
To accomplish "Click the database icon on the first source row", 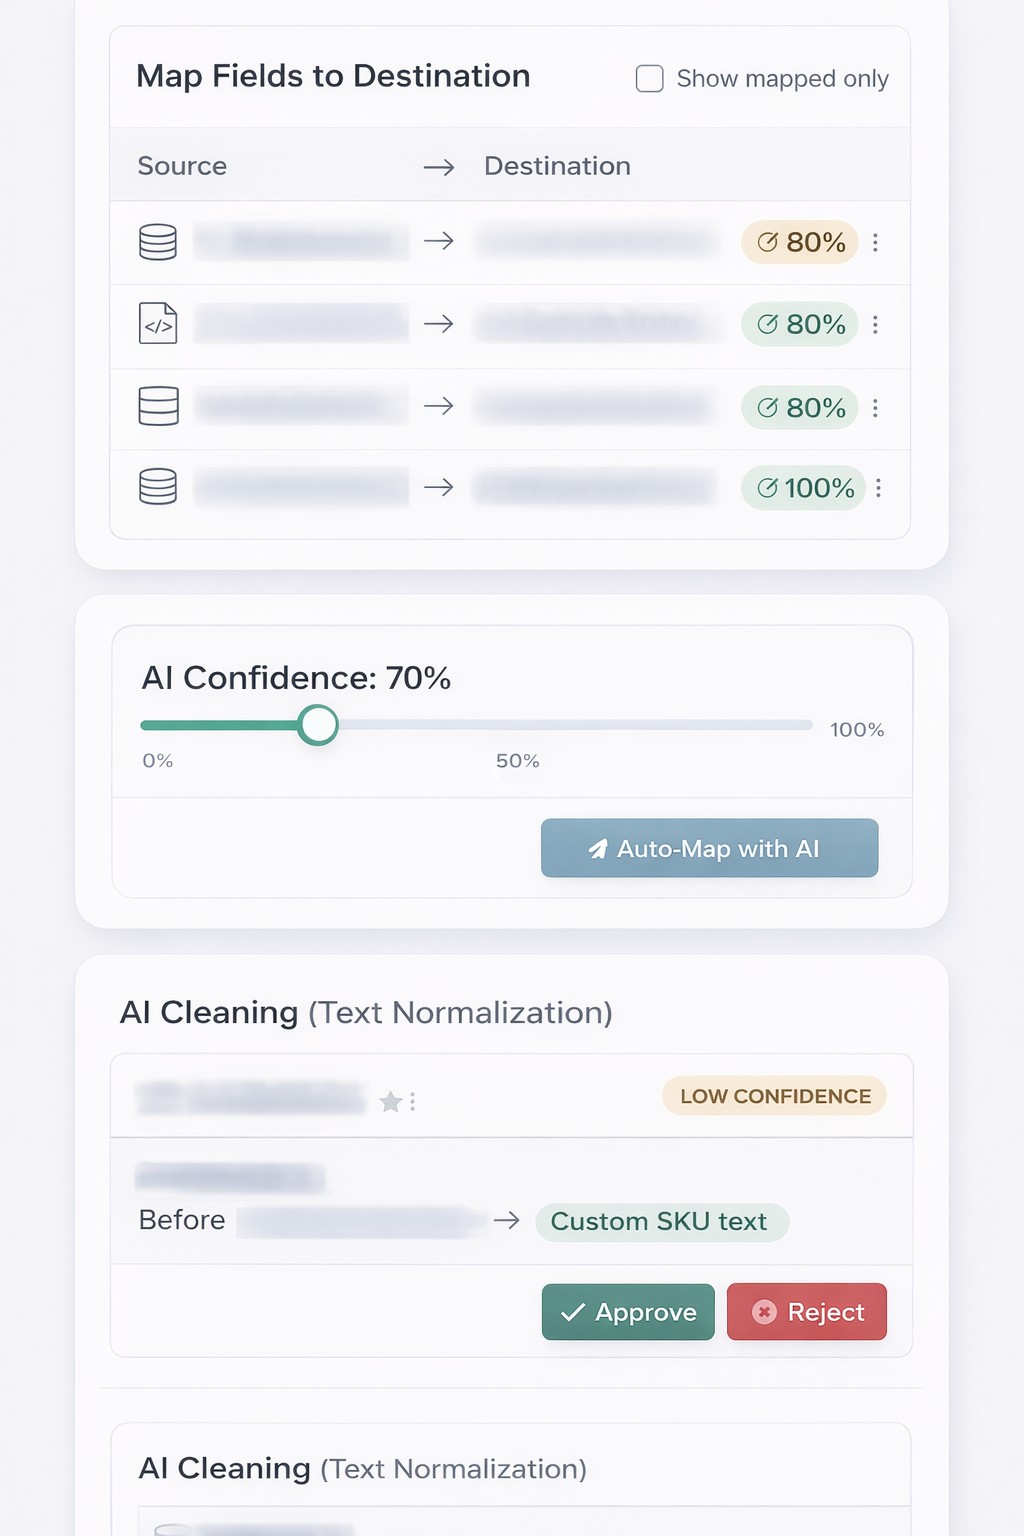I will pos(156,242).
